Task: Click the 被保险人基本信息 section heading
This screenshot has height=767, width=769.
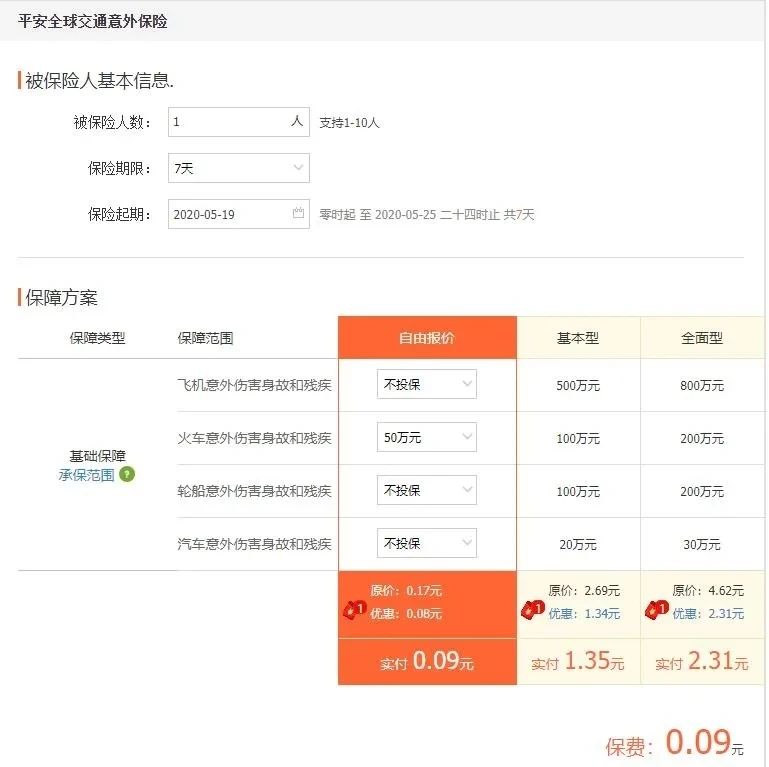Action: click(x=100, y=80)
